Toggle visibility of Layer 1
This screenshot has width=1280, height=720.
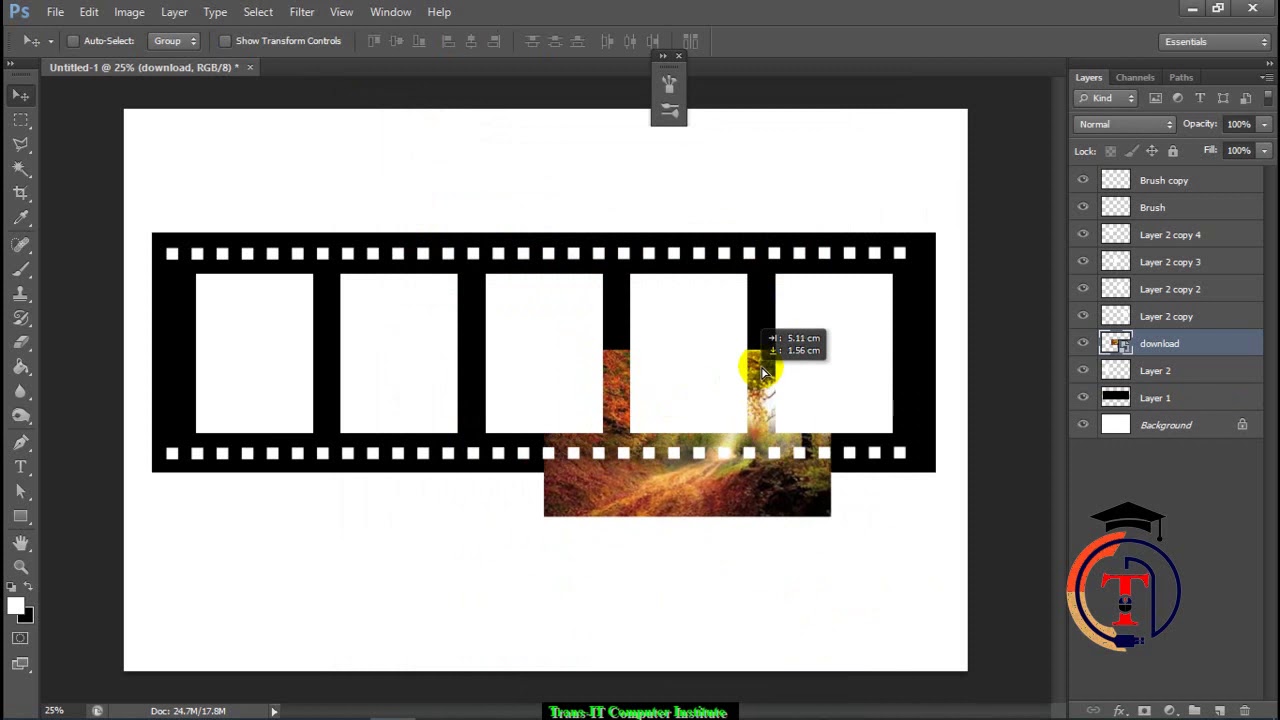(x=1083, y=397)
